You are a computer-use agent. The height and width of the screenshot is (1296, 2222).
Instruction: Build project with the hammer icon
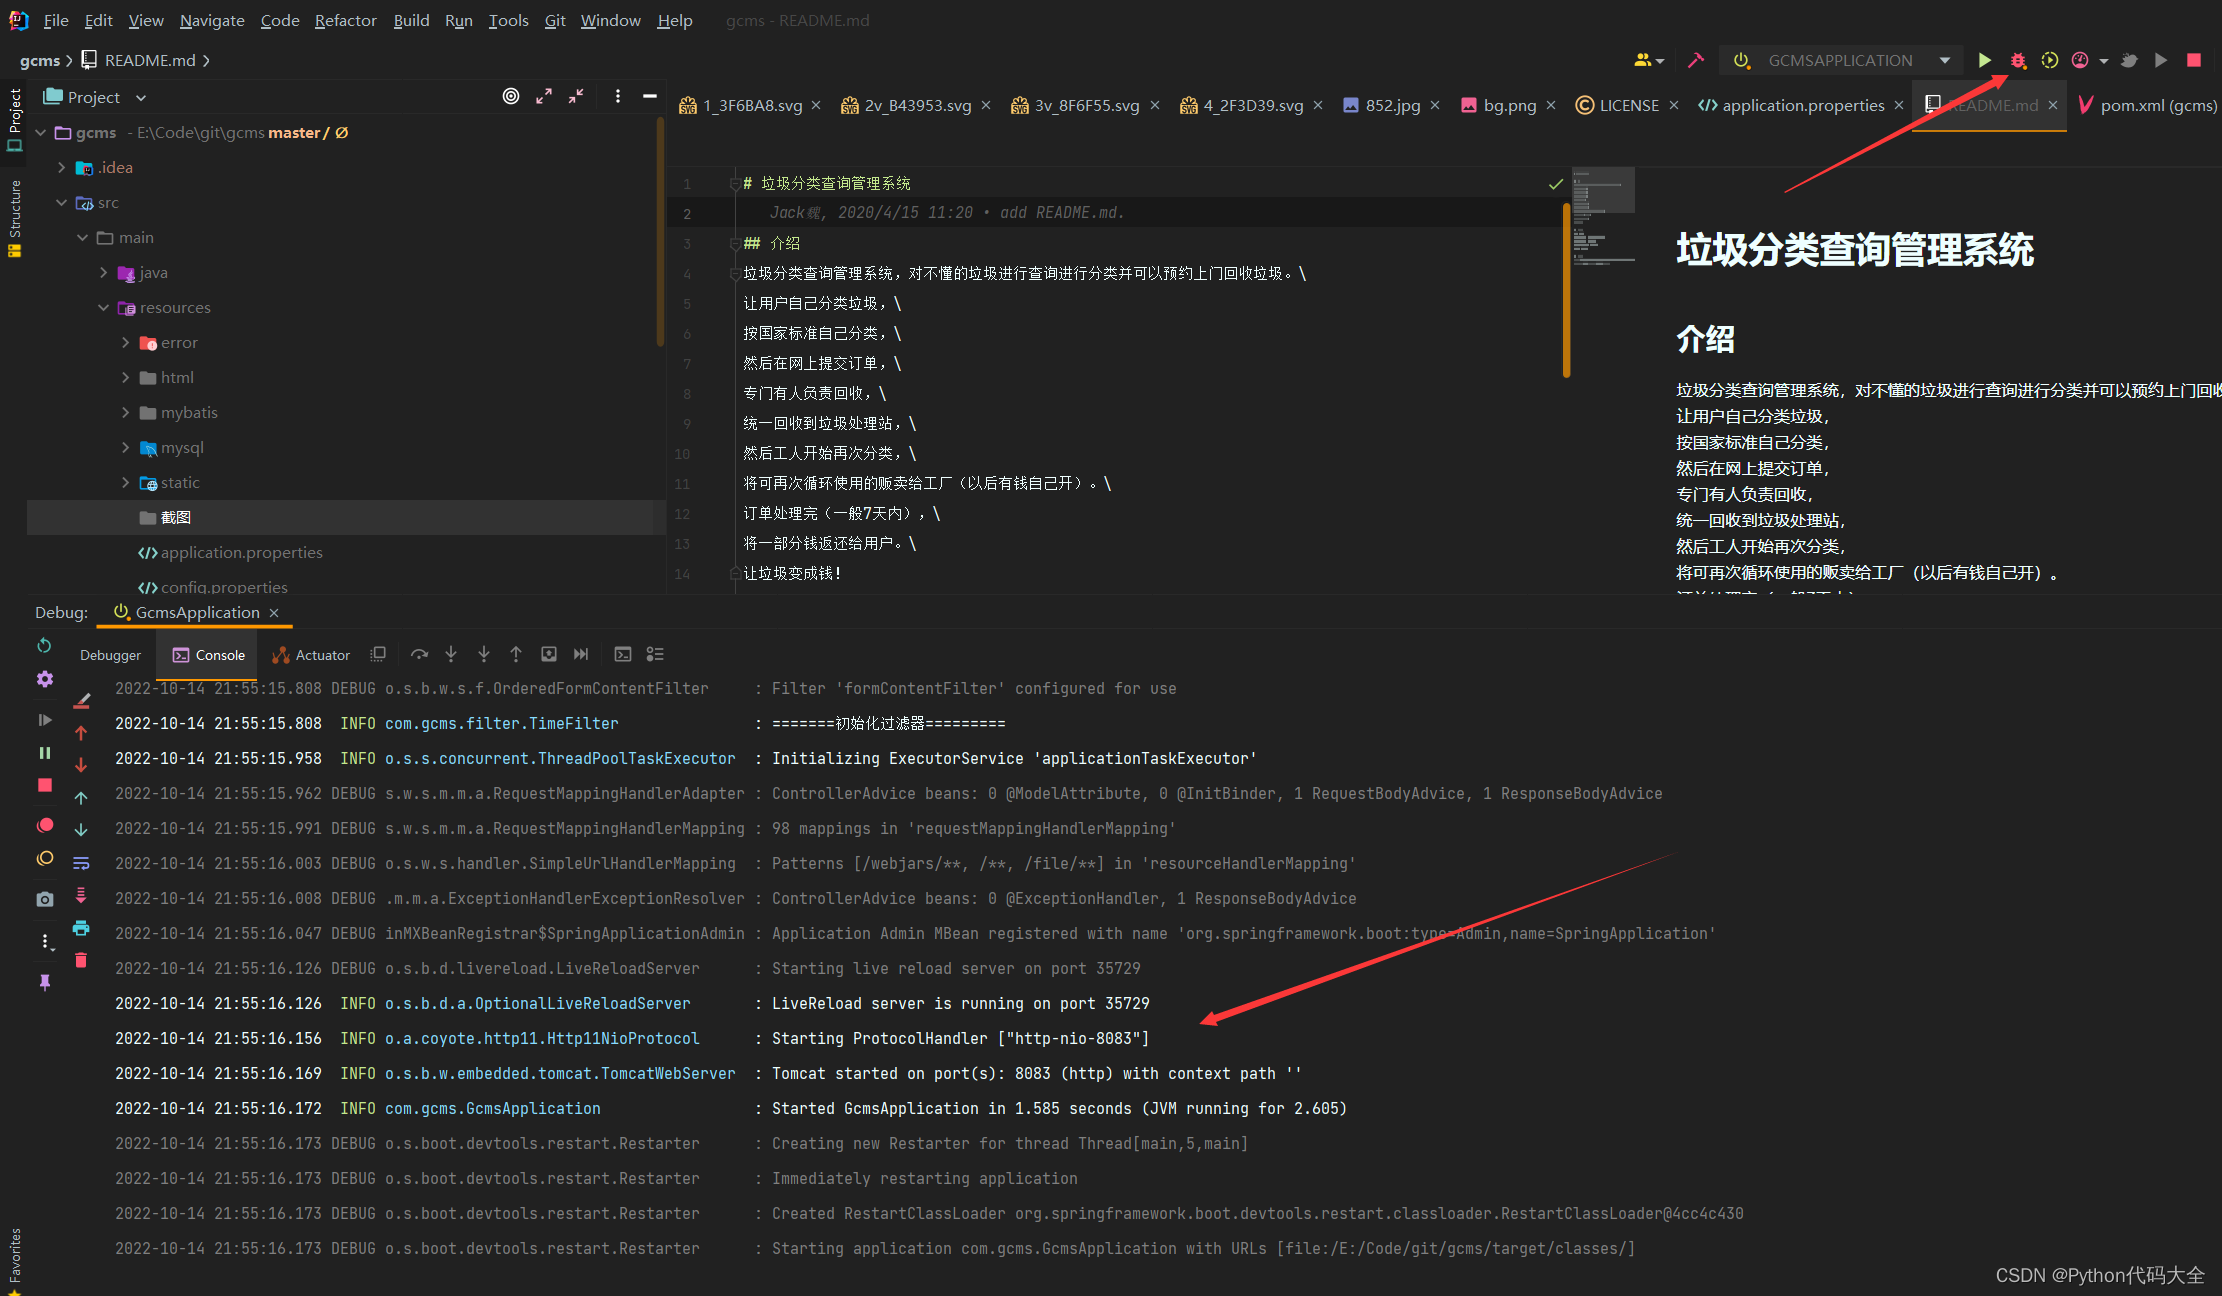click(1695, 60)
